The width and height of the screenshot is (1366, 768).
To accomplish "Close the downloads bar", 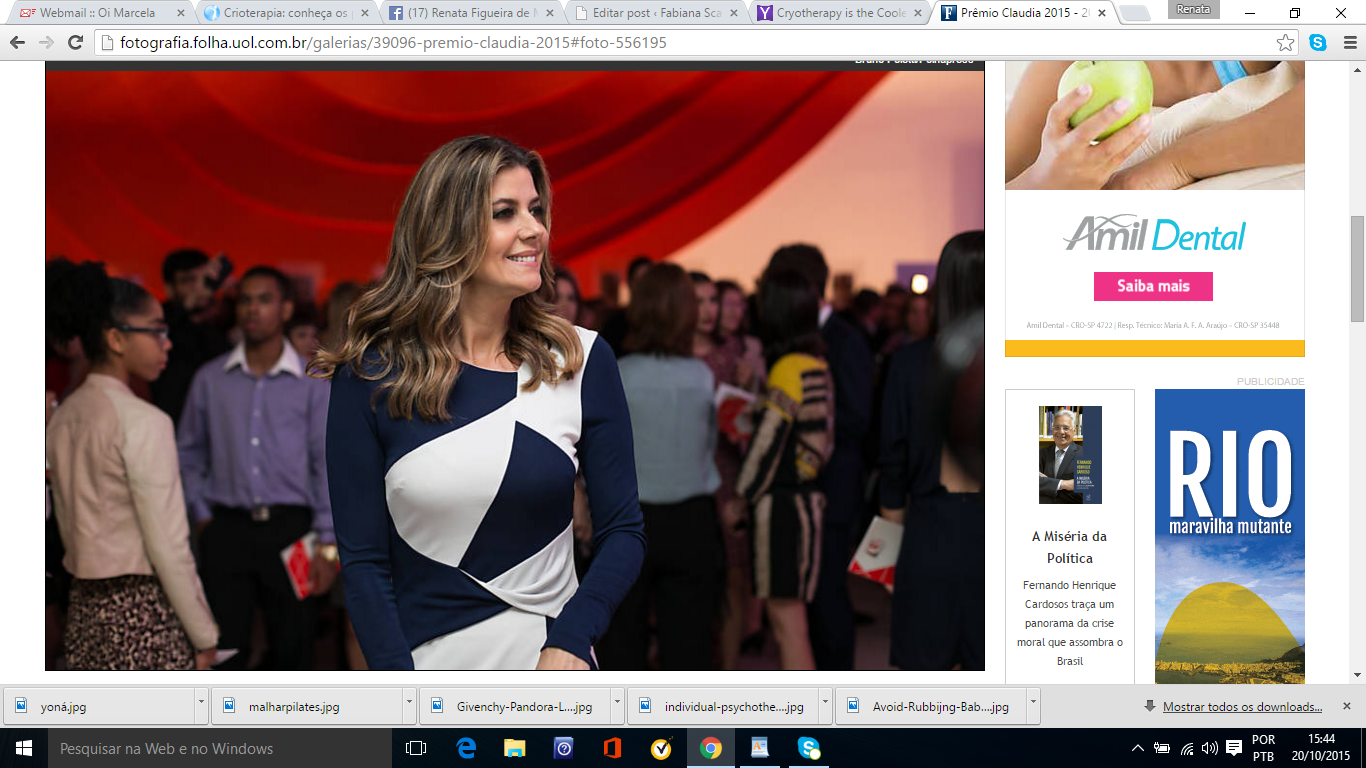I will [x=1347, y=706].
